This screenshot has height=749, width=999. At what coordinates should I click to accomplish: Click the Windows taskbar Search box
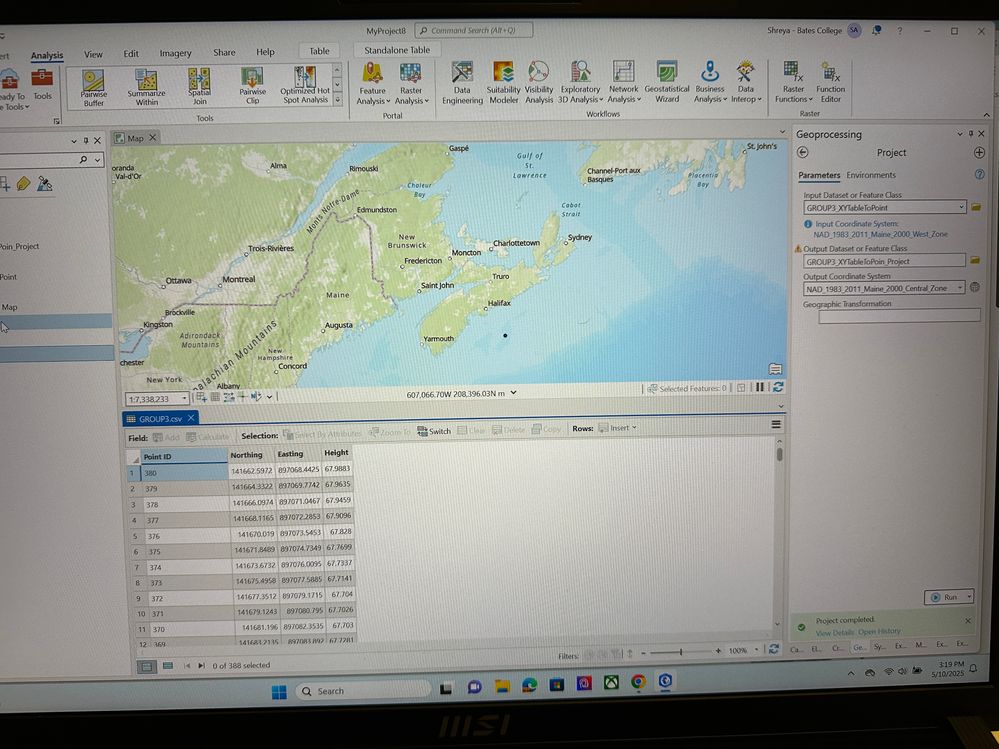pos(363,690)
